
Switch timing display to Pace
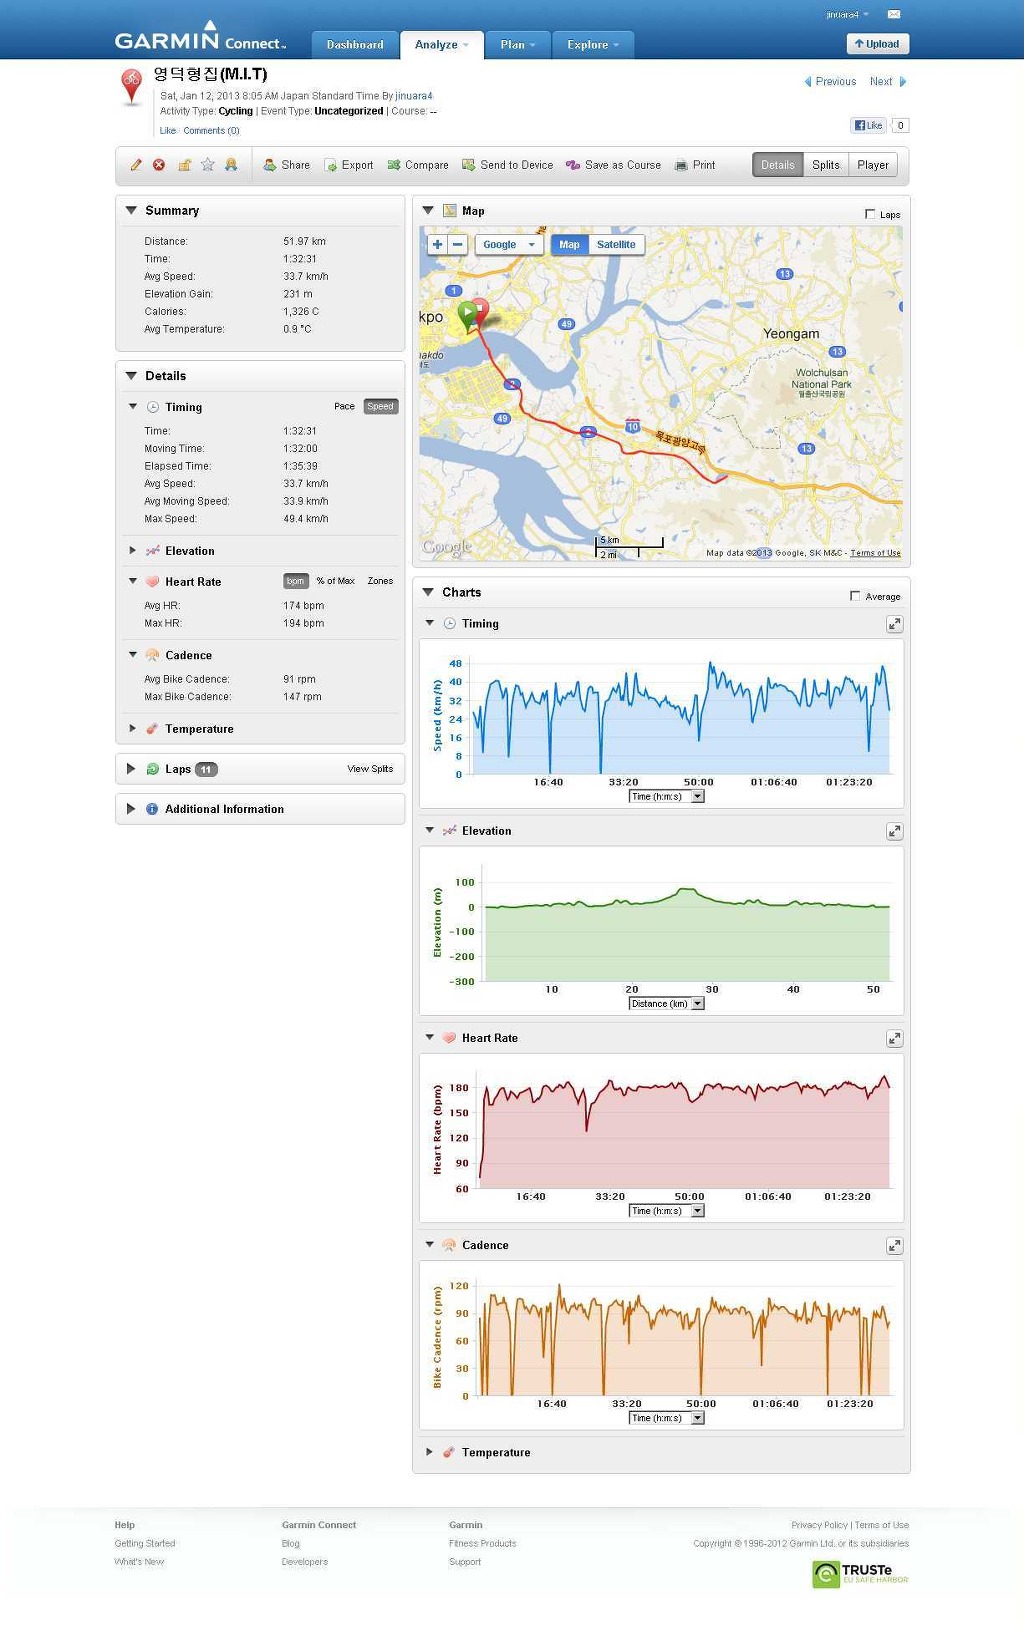pos(344,407)
